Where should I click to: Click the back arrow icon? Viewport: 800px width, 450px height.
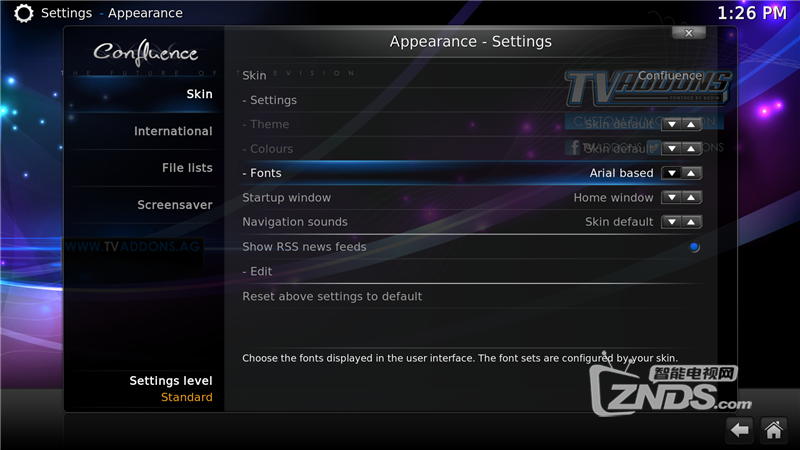740,430
